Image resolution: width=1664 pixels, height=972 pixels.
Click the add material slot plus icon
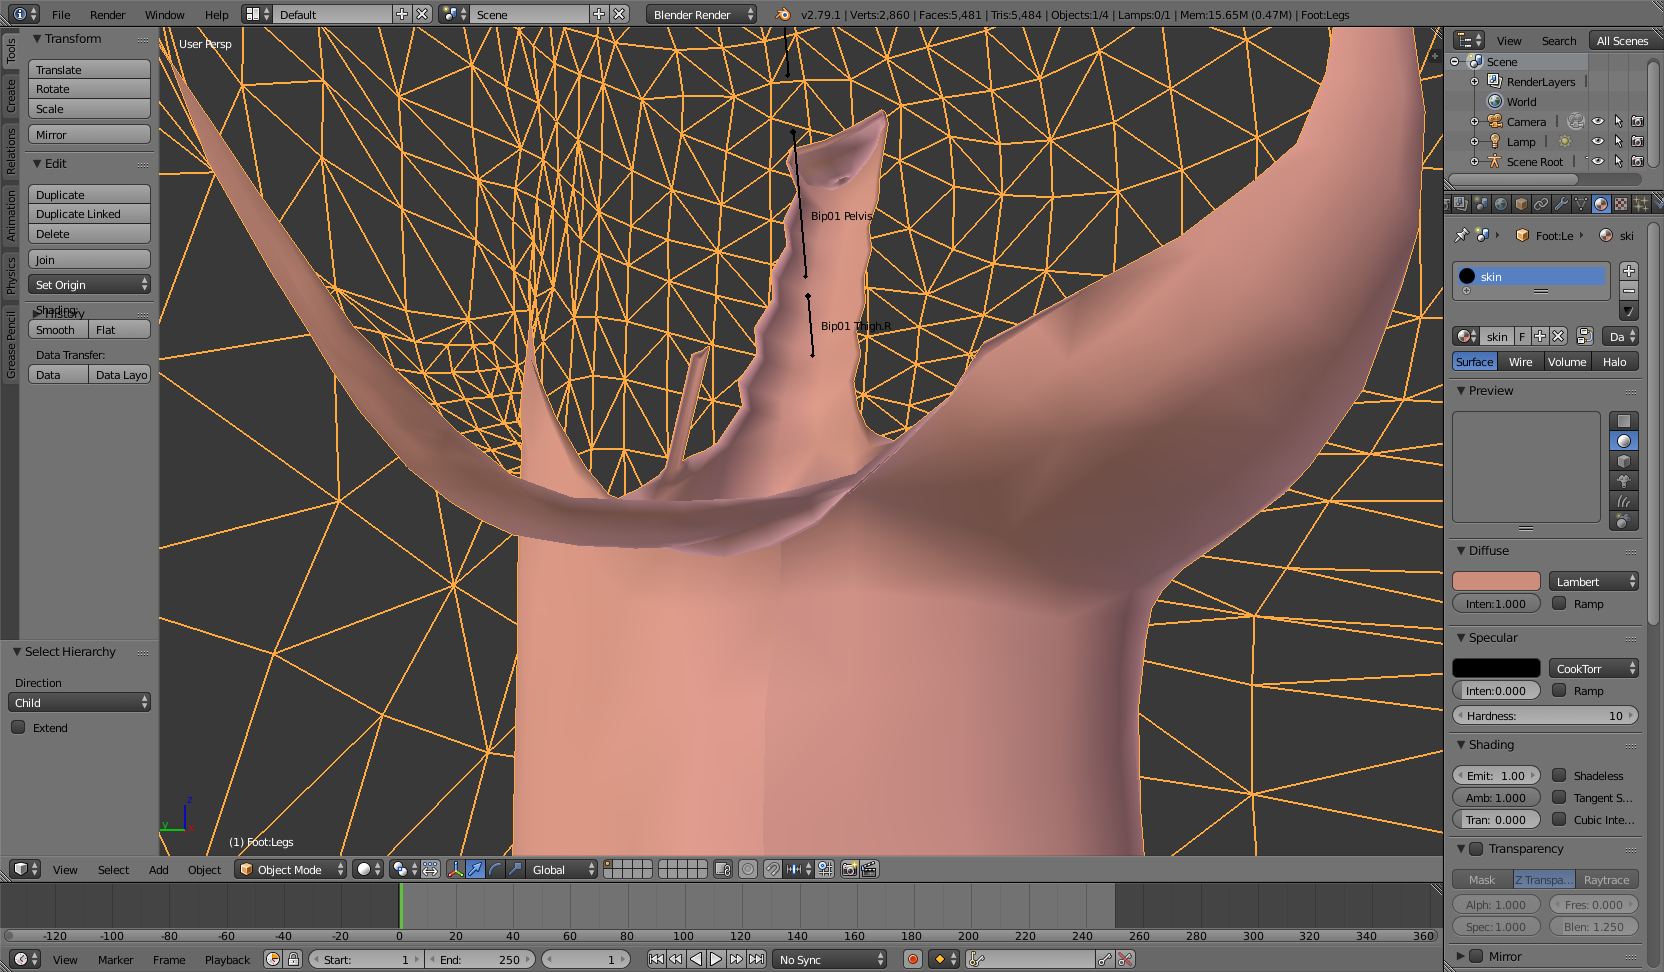[x=1629, y=271]
